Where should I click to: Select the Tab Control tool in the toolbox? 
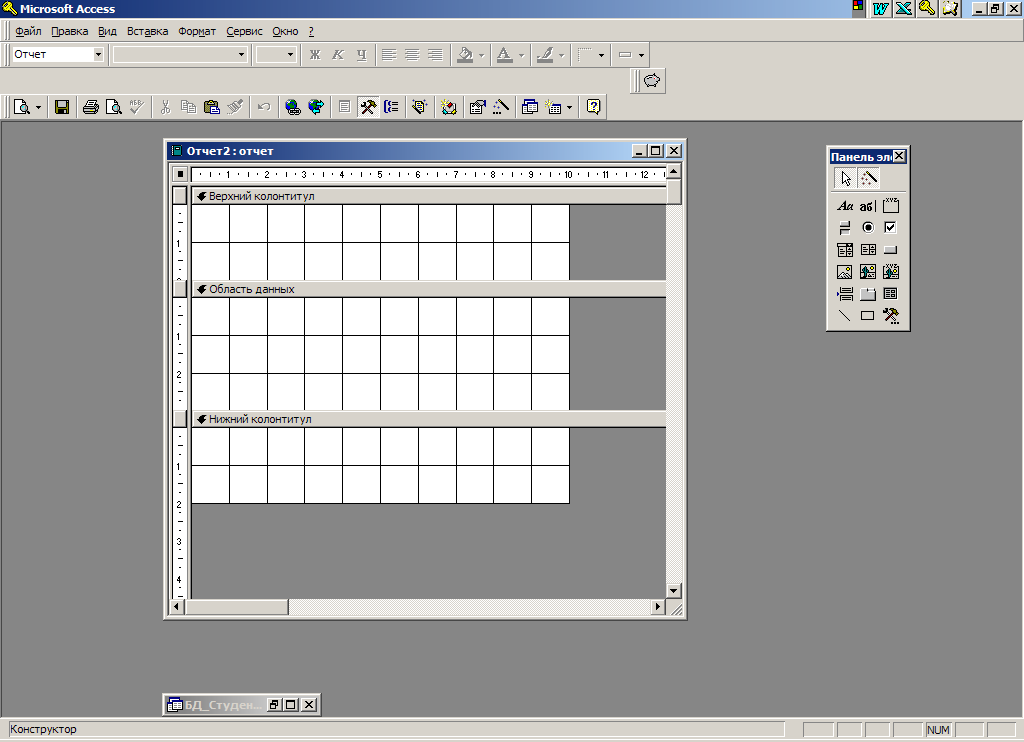(x=867, y=294)
